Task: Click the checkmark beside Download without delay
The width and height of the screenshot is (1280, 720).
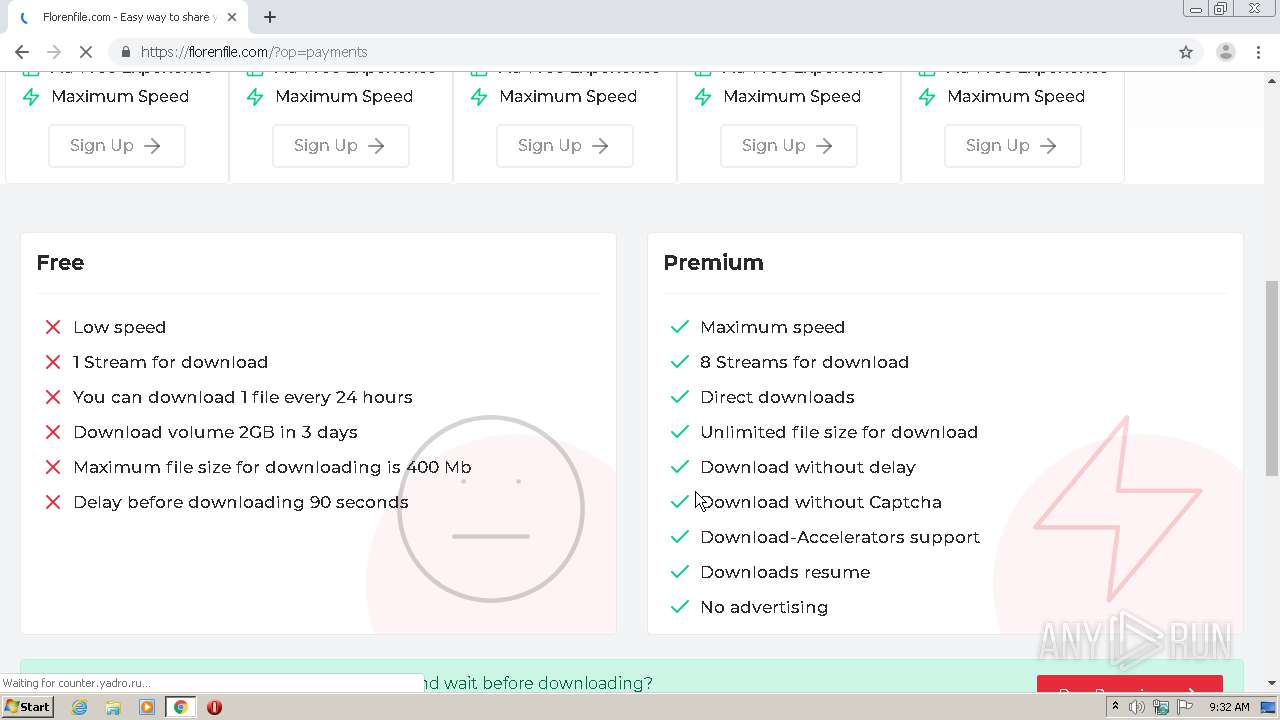Action: coord(680,467)
